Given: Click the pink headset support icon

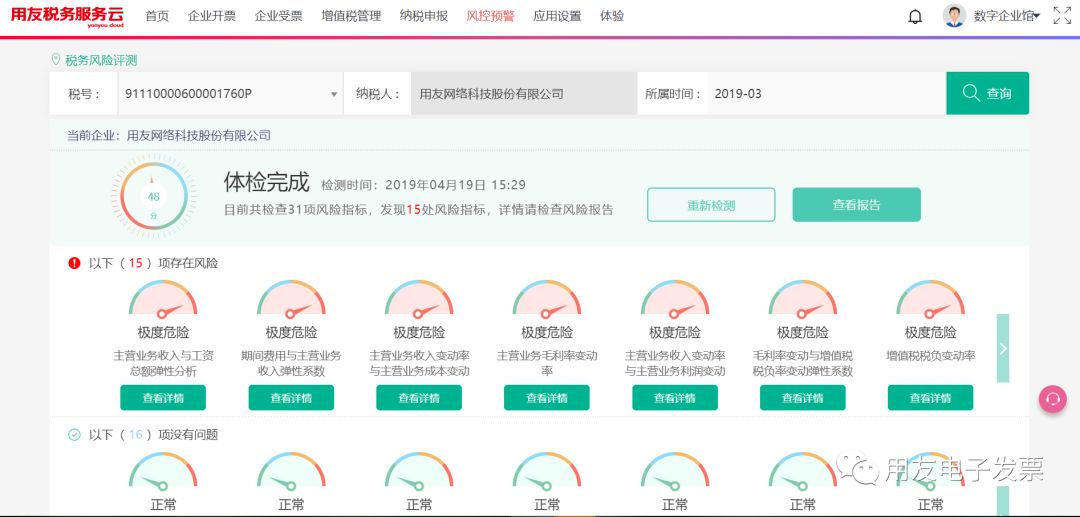Looking at the screenshot, I should pyautogui.click(x=1052, y=399).
